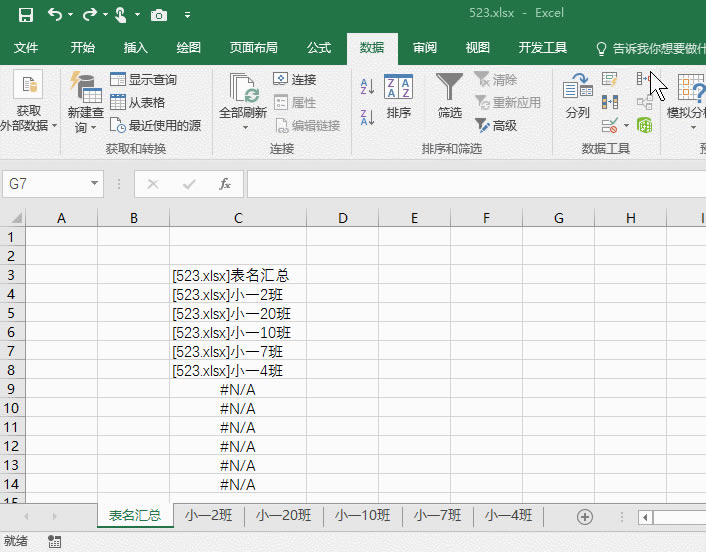Redo the last action
The width and height of the screenshot is (706, 552).
point(89,15)
